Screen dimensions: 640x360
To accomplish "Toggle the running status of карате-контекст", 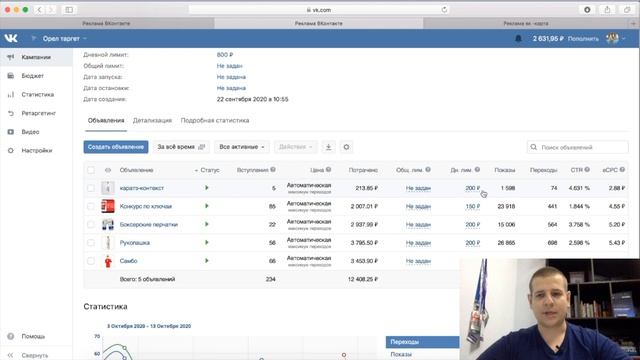I will [x=207, y=188].
